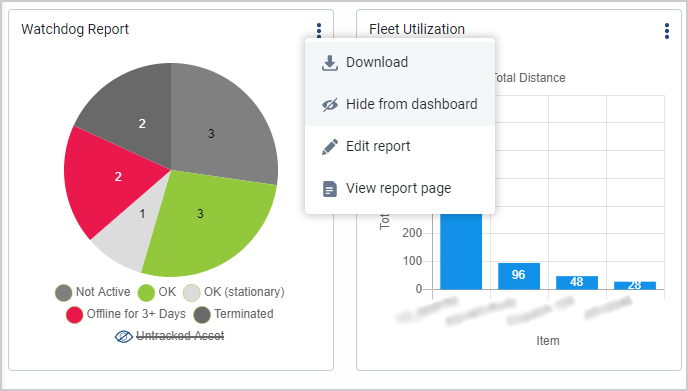Click the crossed-eye Hide from dashboard icon
This screenshot has height=391, width=688.
point(330,104)
